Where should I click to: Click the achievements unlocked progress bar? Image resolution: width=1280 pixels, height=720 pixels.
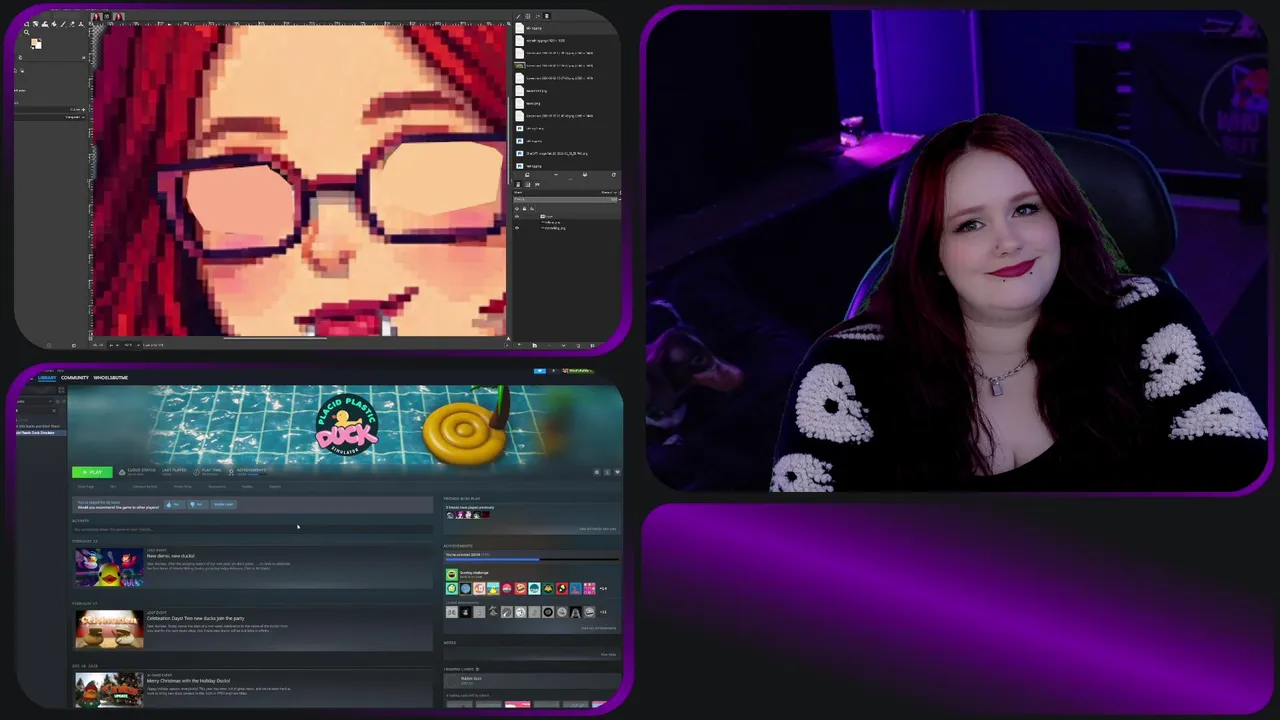pyautogui.click(x=532, y=560)
